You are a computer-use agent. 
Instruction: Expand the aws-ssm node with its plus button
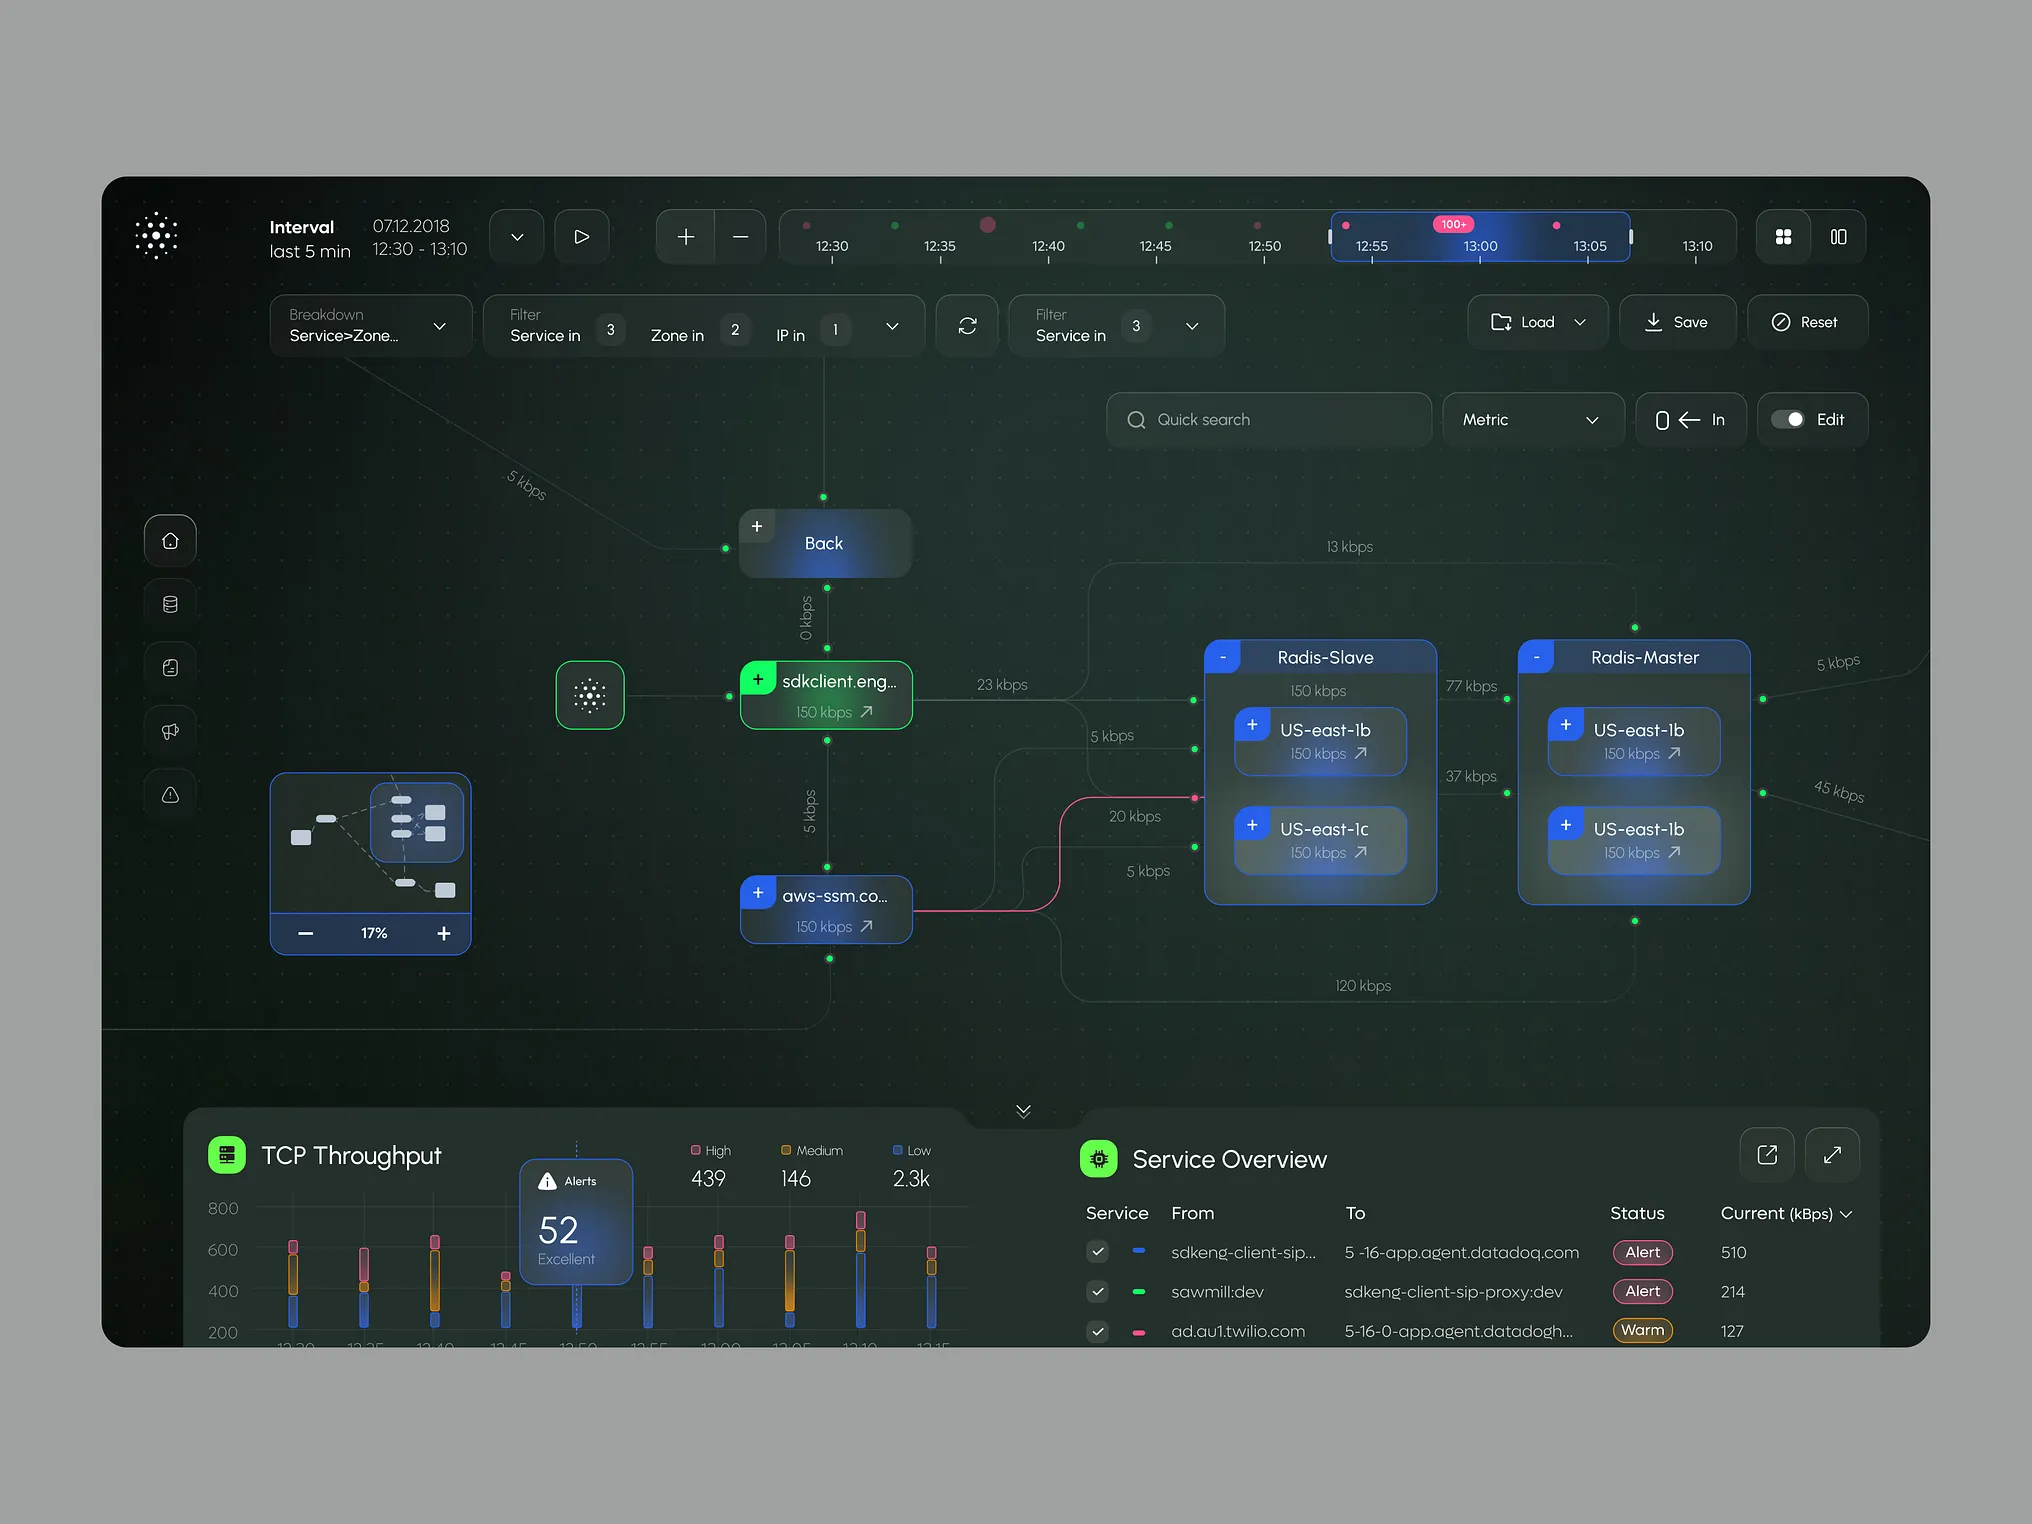tap(757, 893)
